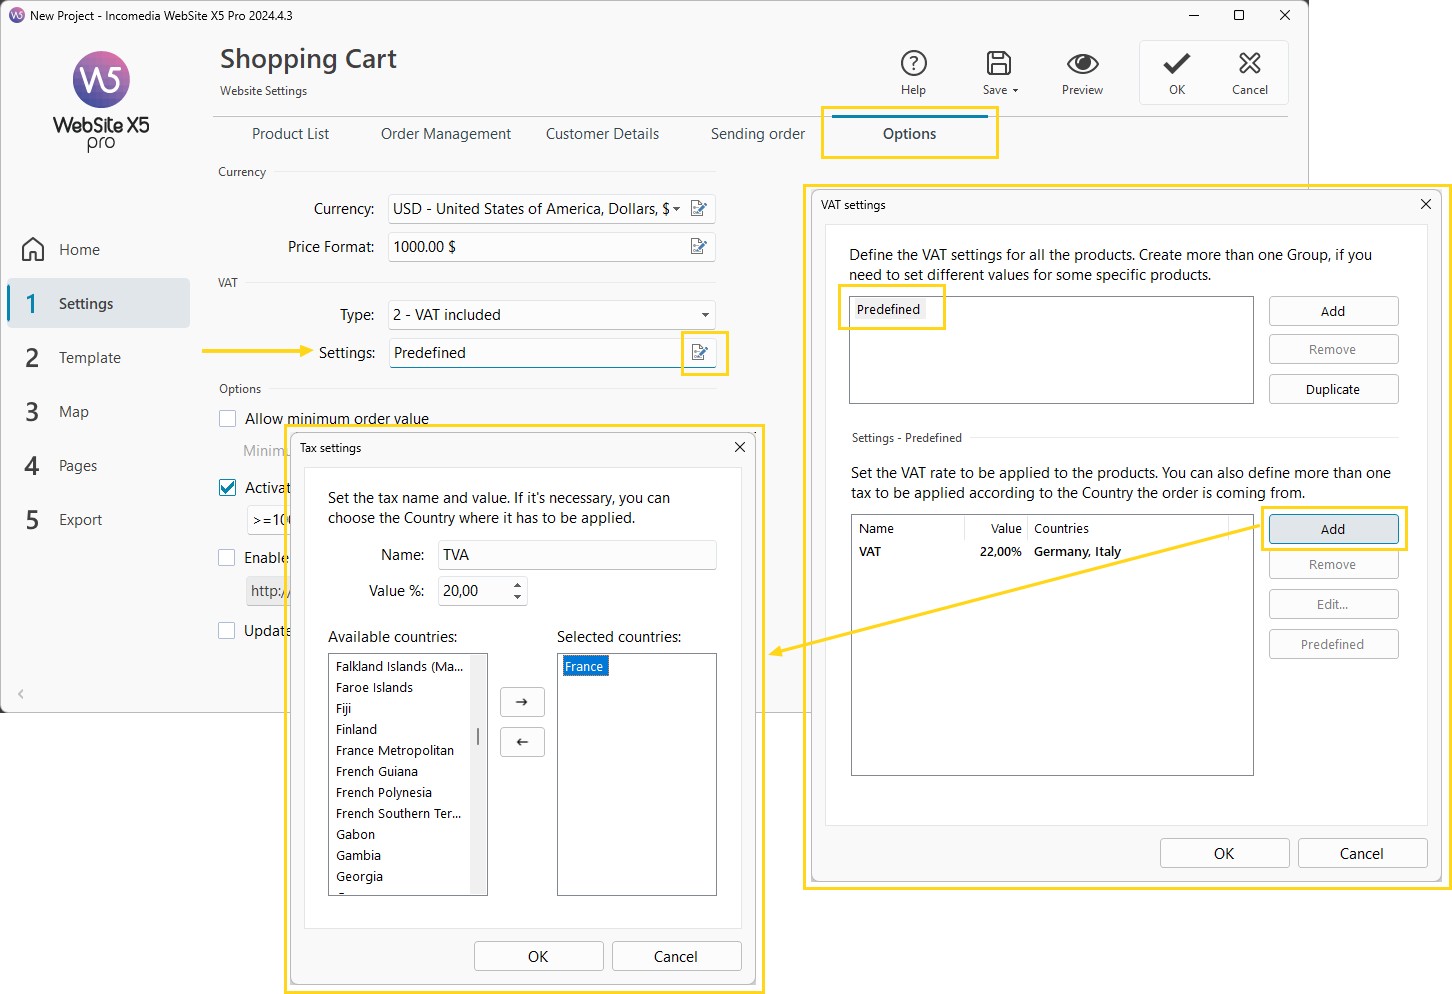Switch to Order Management tab

tap(446, 134)
